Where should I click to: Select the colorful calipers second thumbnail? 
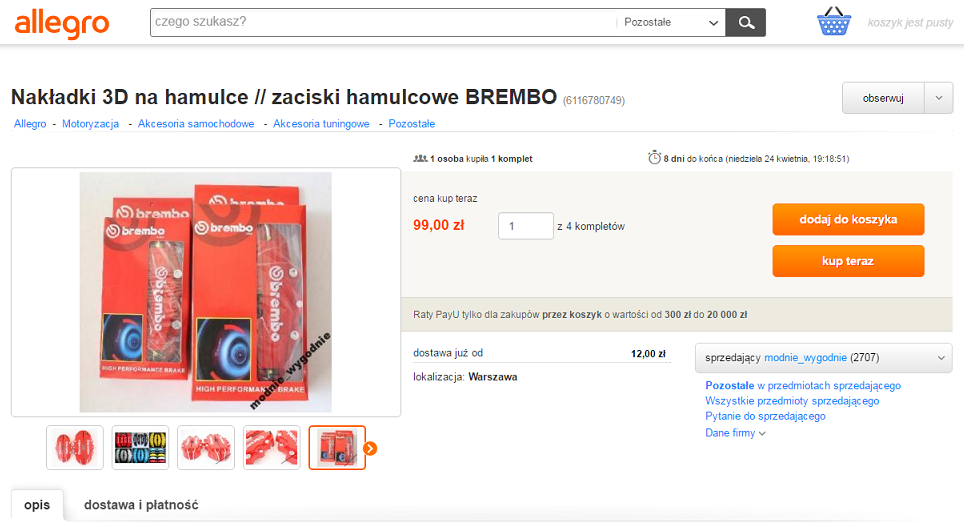[140, 448]
